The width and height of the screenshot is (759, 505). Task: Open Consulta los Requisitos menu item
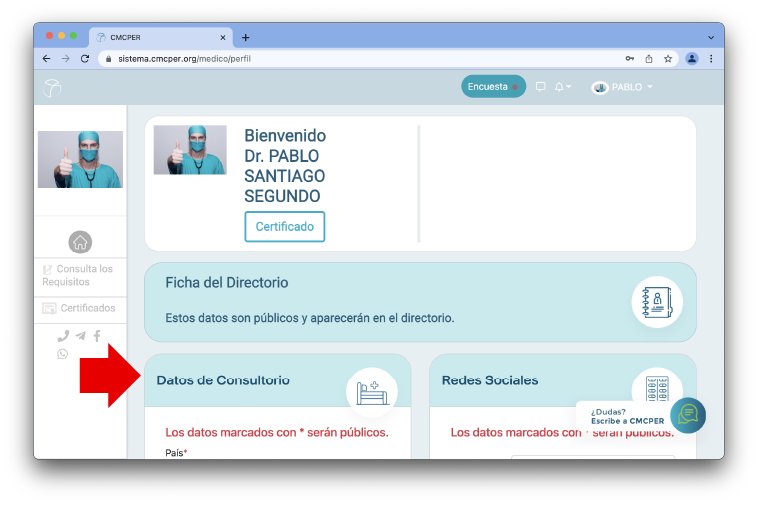(78, 275)
